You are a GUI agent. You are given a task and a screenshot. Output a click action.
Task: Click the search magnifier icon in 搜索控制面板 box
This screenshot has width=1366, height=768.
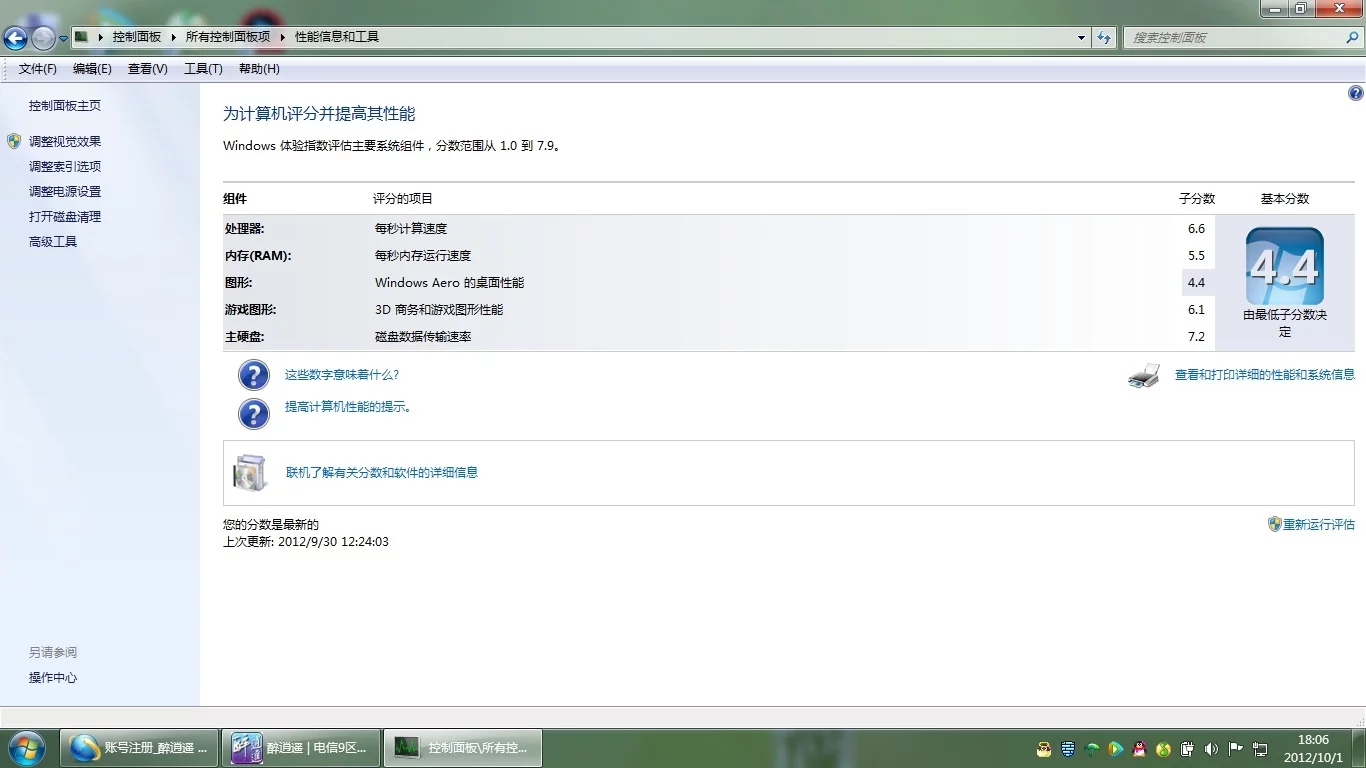[1352, 37]
